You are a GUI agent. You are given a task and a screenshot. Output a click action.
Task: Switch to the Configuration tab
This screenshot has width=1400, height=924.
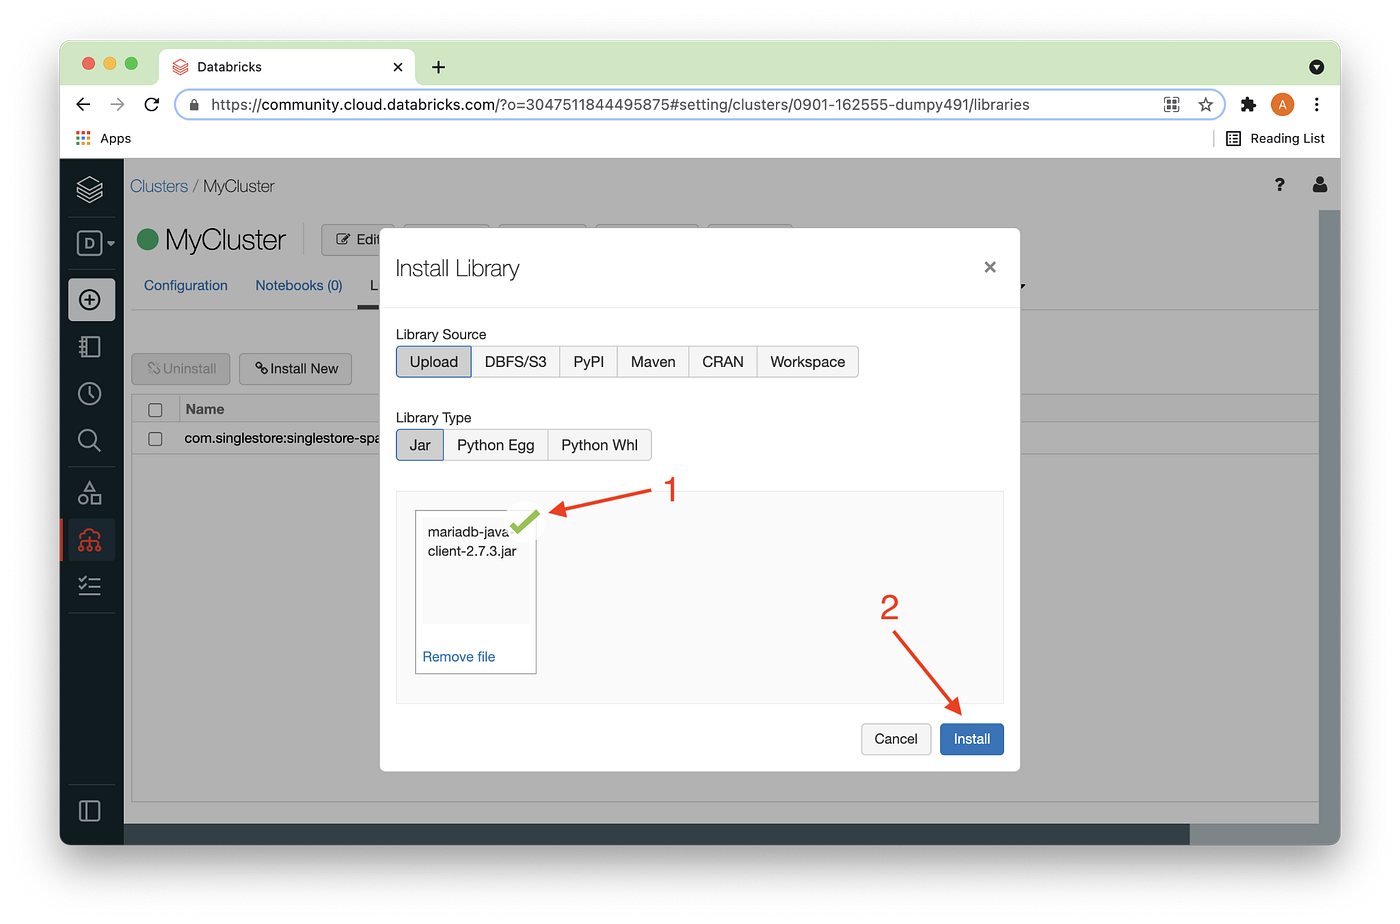pyautogui.click(x=185, y=285)
